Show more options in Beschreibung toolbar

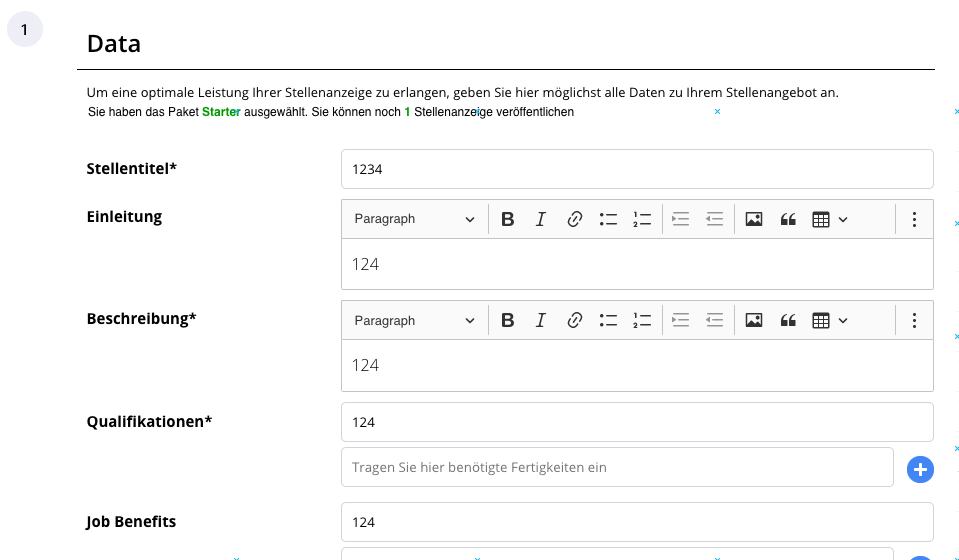[914, 320]
